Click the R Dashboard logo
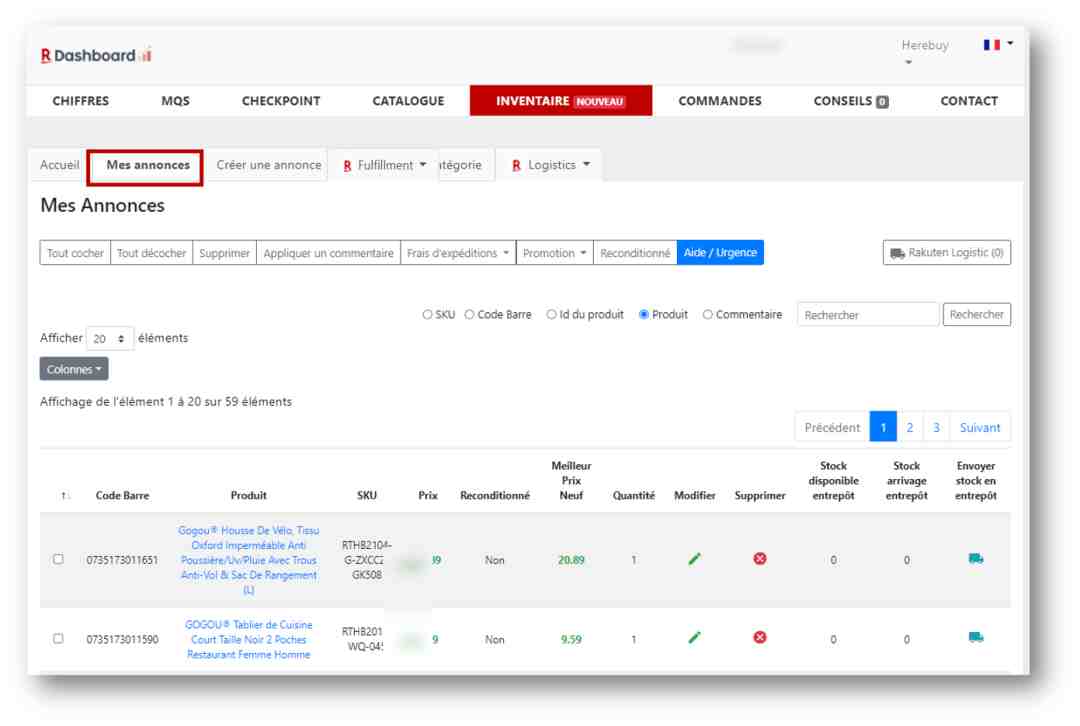Image resolution: width=1080 pixels, height=726 pixels. [x=96, y=55]
